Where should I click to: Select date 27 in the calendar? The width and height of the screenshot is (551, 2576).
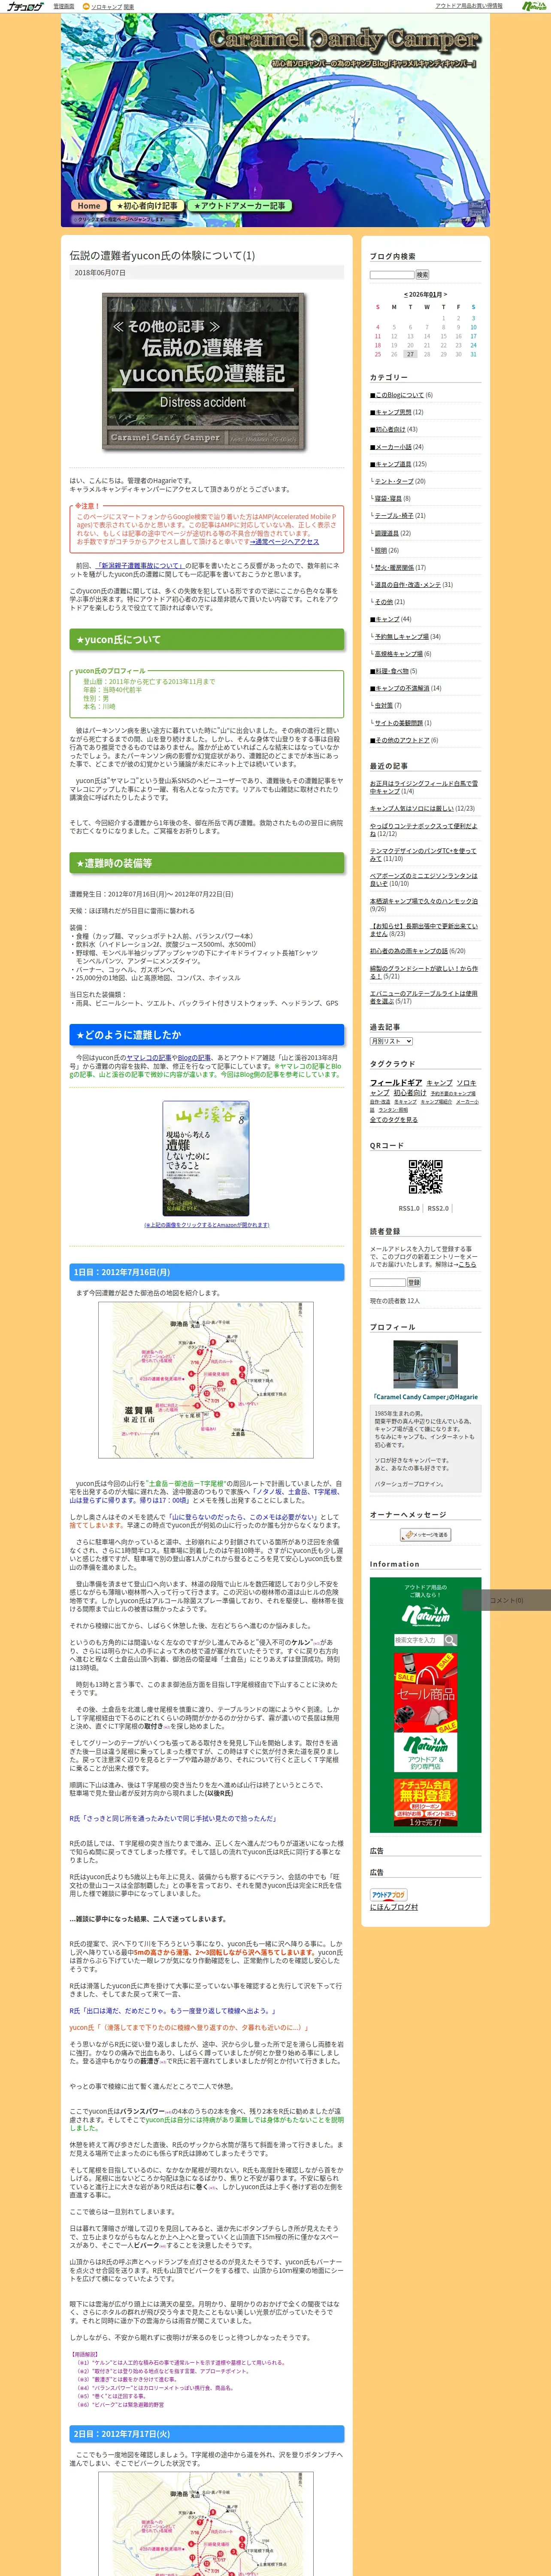click(x=410, y=354)
